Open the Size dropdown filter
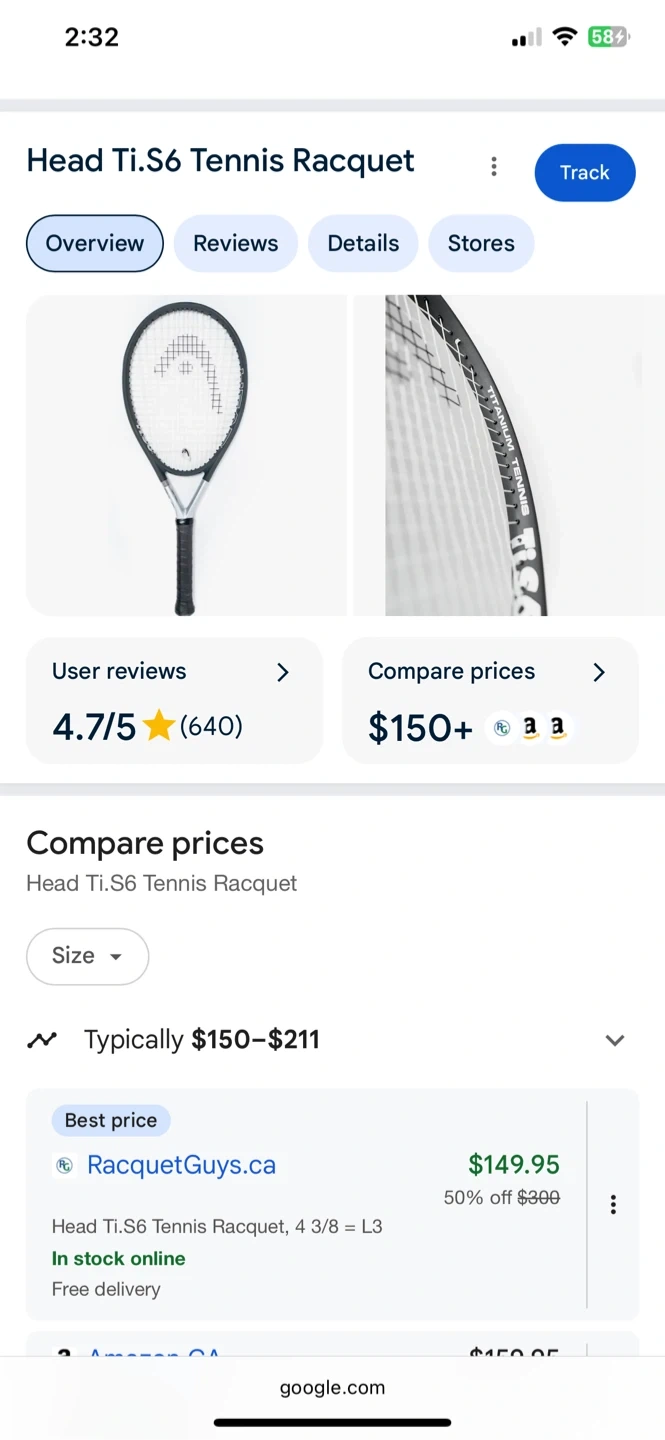The image size is (665, 1440). click(87, 956)
